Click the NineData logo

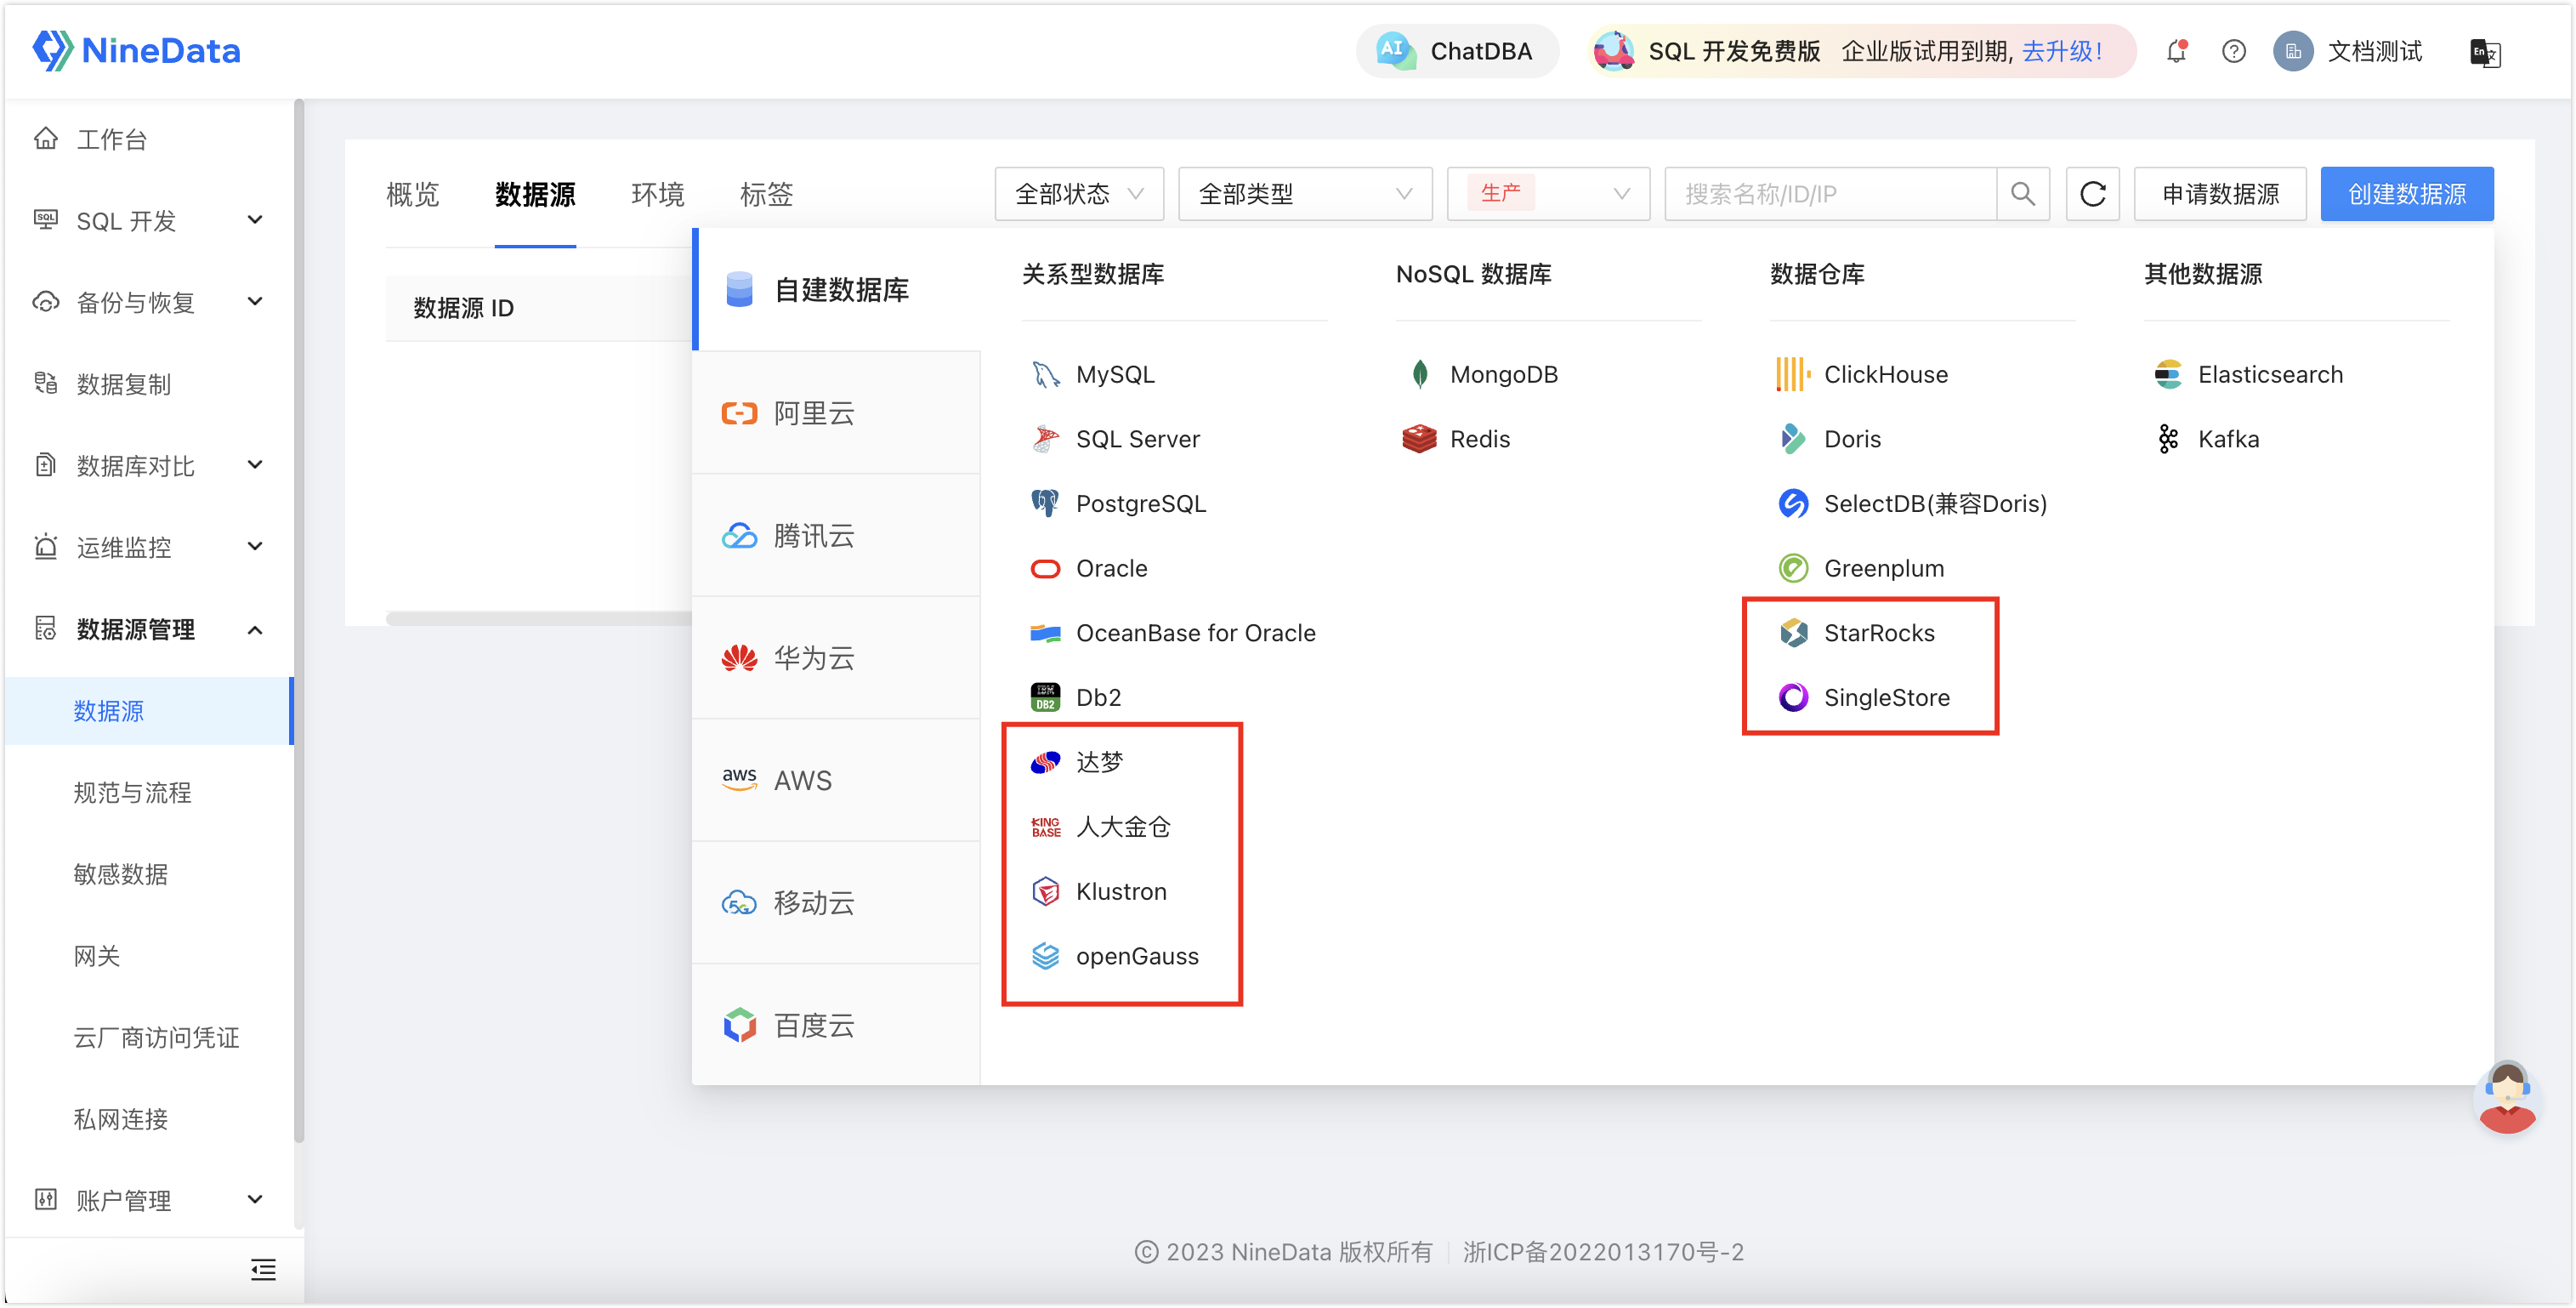(137, 50)
